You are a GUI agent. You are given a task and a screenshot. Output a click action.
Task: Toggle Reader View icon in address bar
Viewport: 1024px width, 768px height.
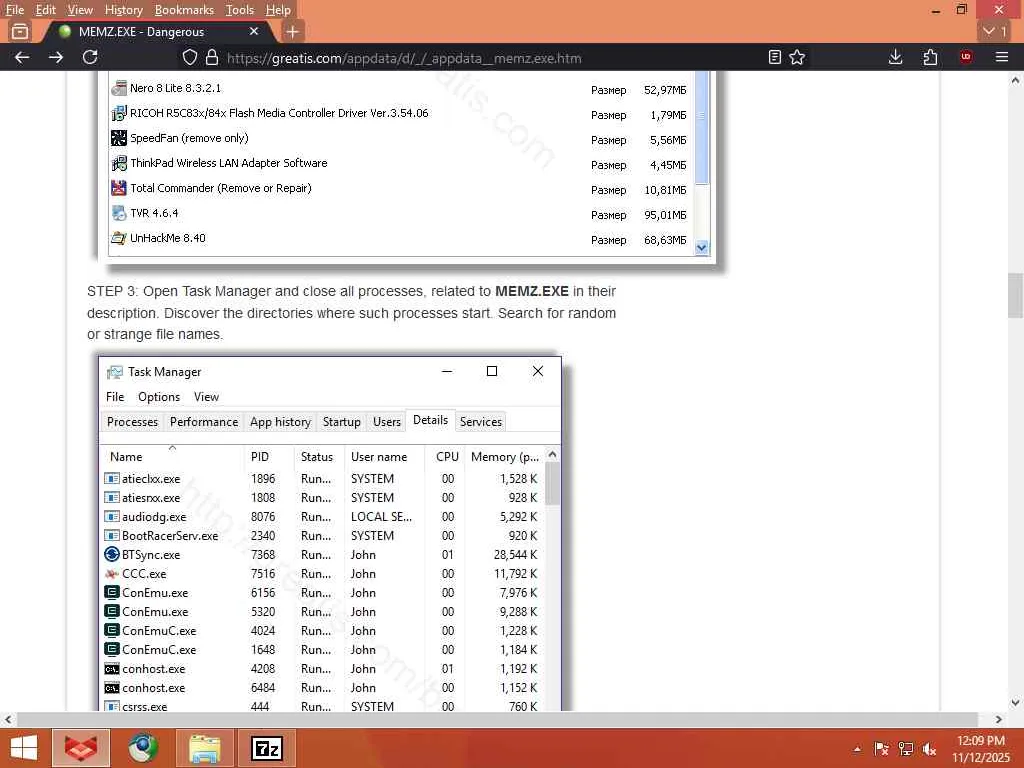pyautogui.click(x=775, y=57)
